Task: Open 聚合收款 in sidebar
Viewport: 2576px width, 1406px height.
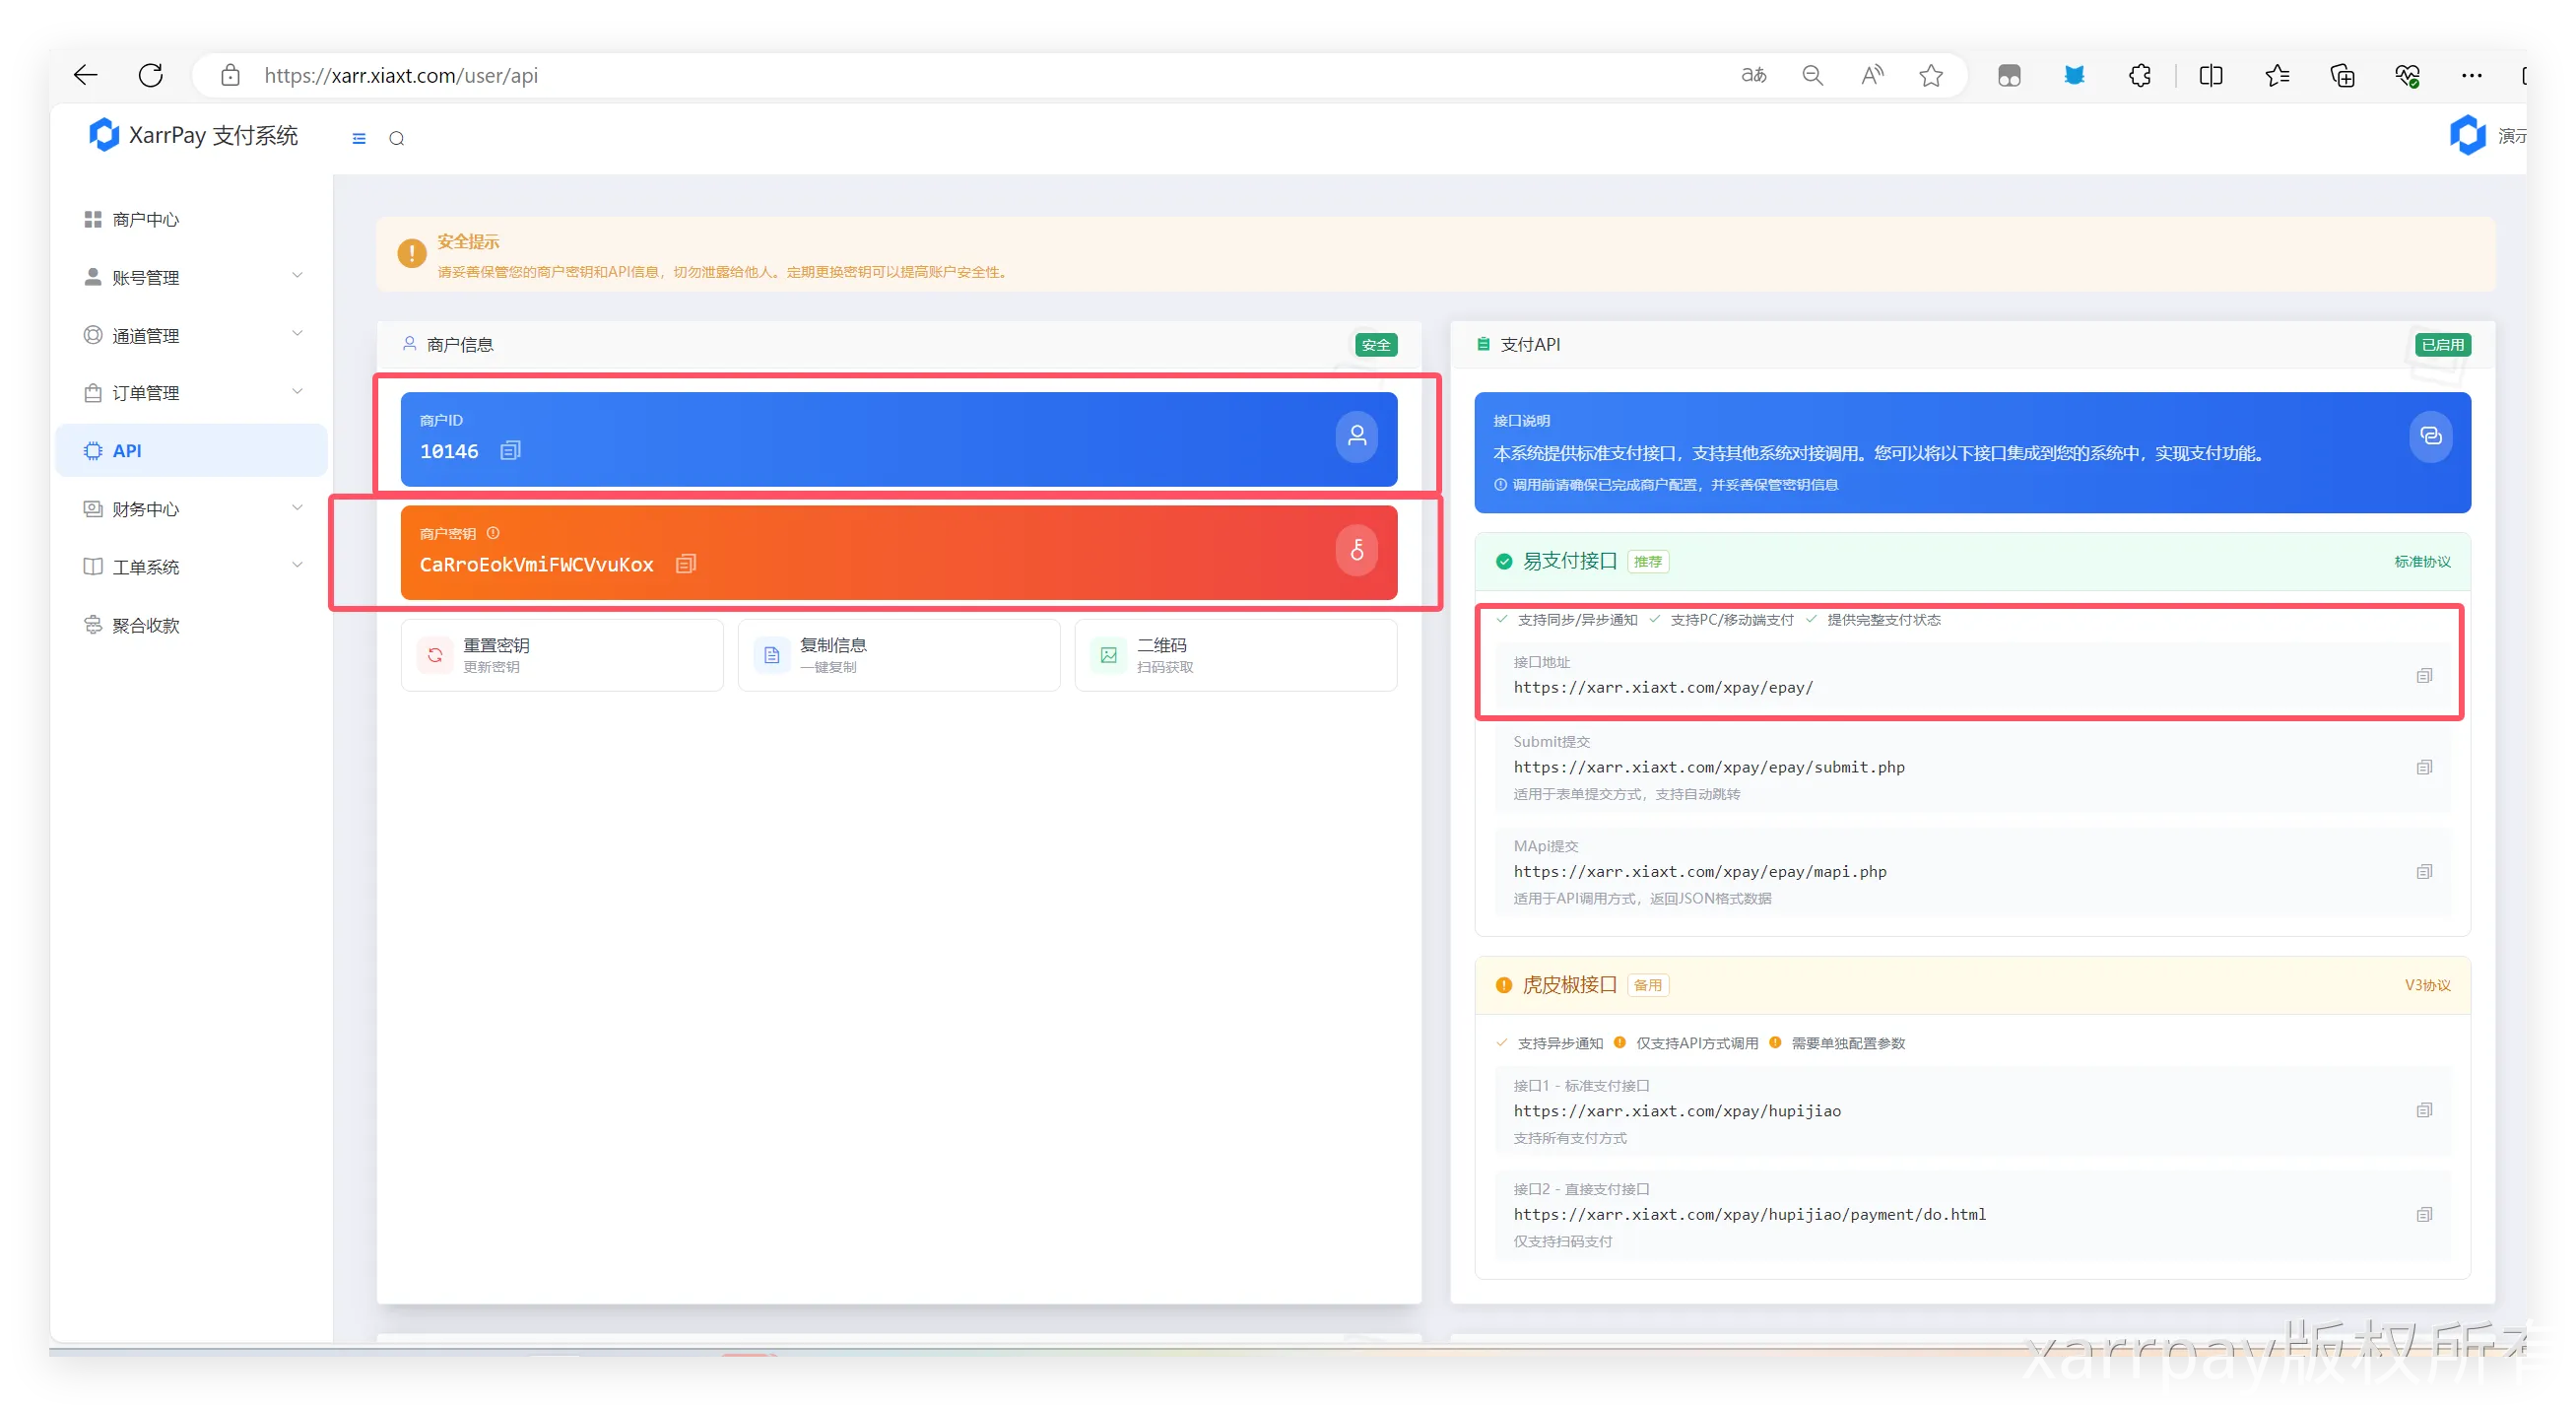Action: tap(145, 625)
